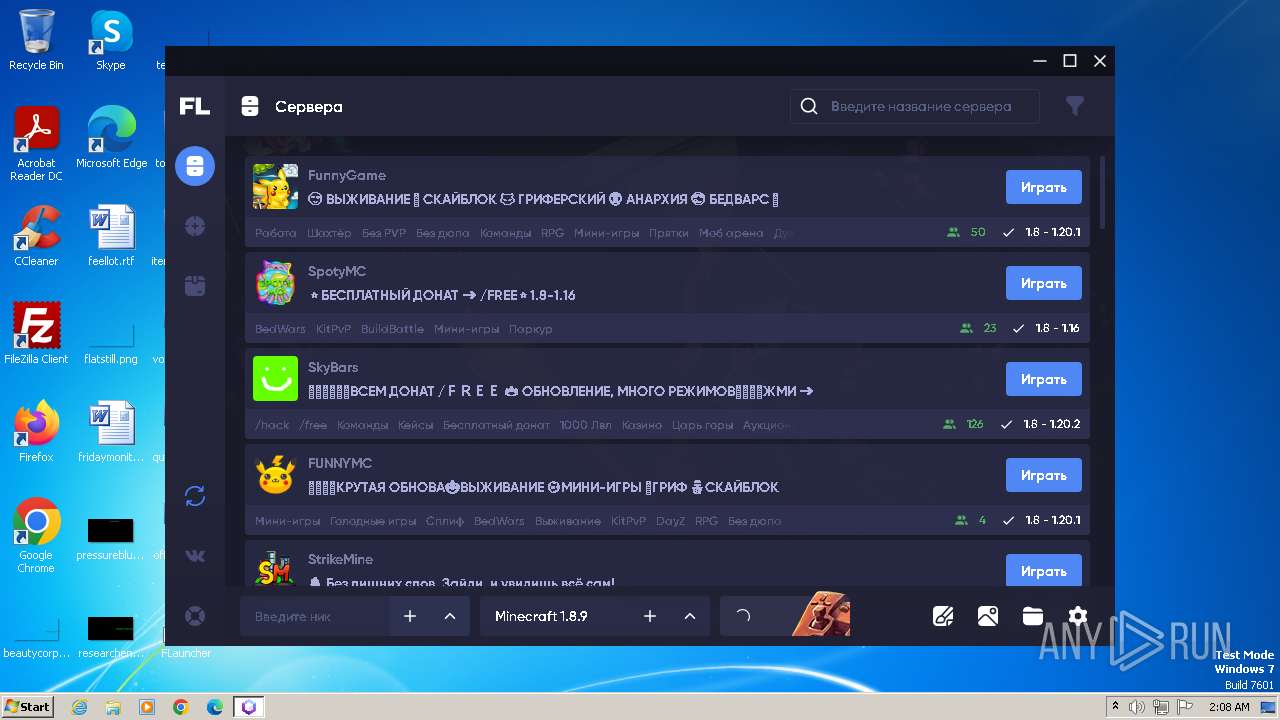Select the 'BedWars' tag under SpotyMC
This screenshot has width=1280, height=720.
(x=280, y=329)
